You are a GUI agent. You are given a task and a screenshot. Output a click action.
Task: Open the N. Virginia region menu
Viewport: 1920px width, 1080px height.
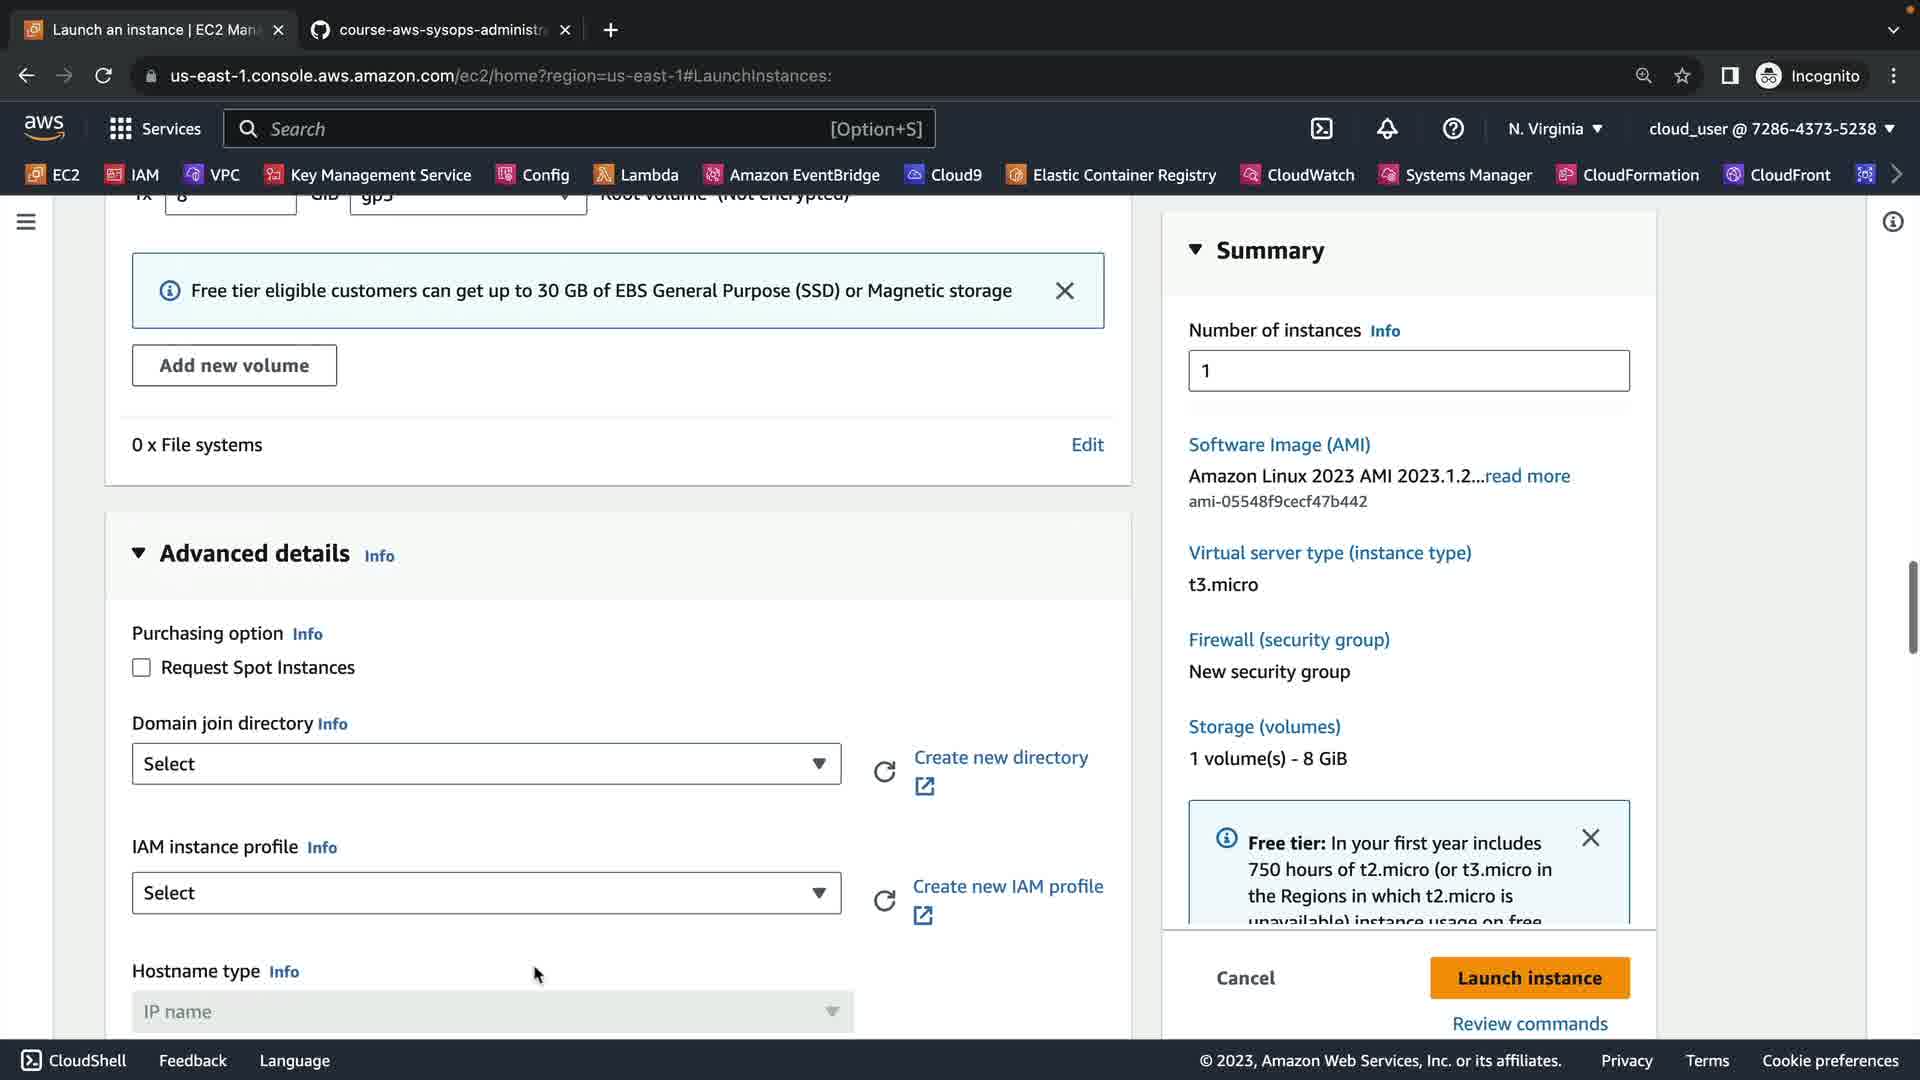tap(1555, 129)
